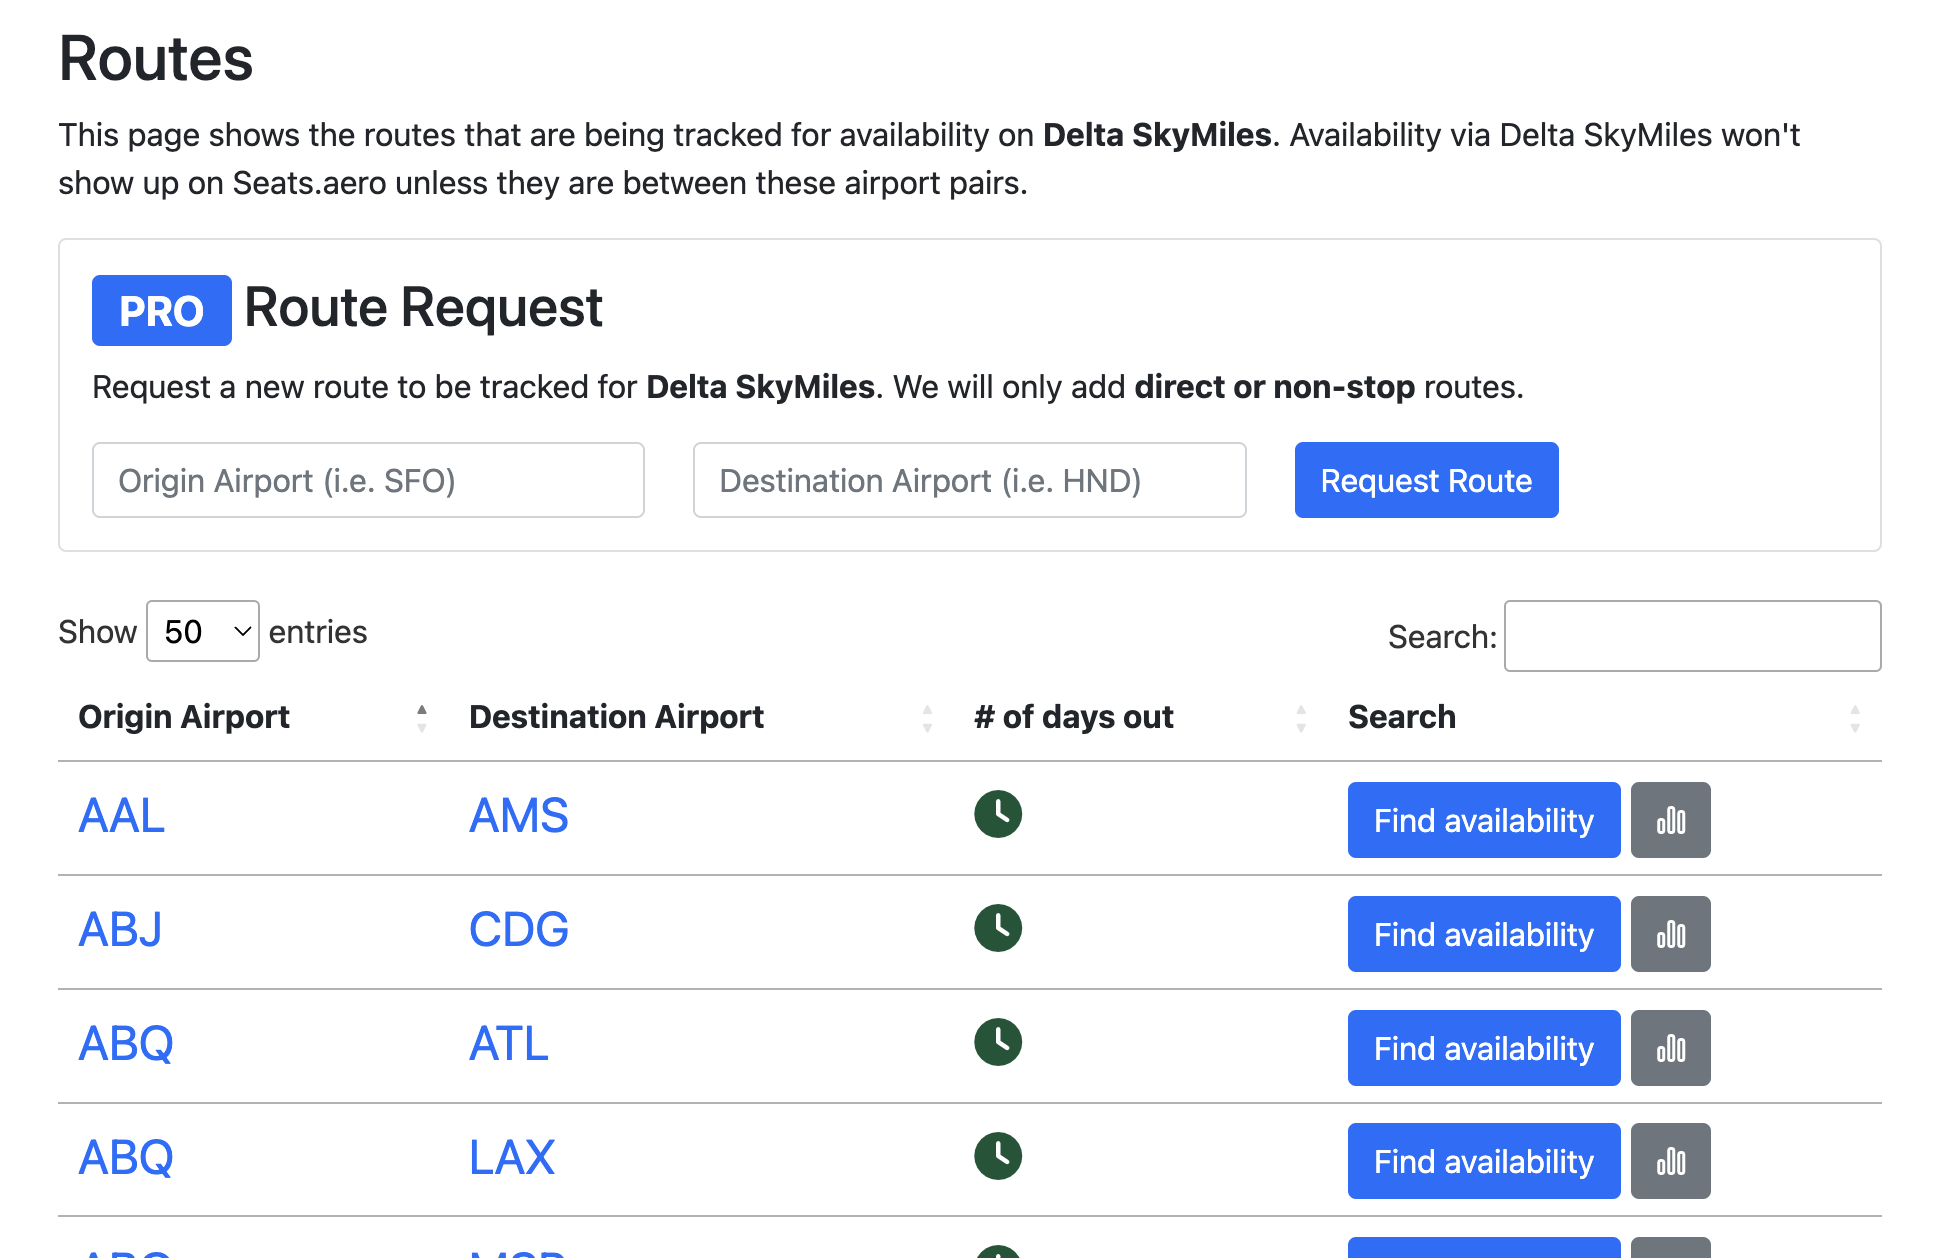Screen dimensions: 1946x1258
Task: Find availability for ABQ to LAX
Action: coord(1484,1161)
